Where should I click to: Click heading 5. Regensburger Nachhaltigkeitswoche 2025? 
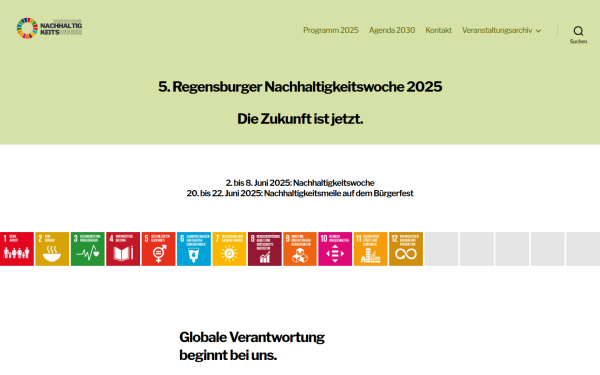[x=300, y=87]
